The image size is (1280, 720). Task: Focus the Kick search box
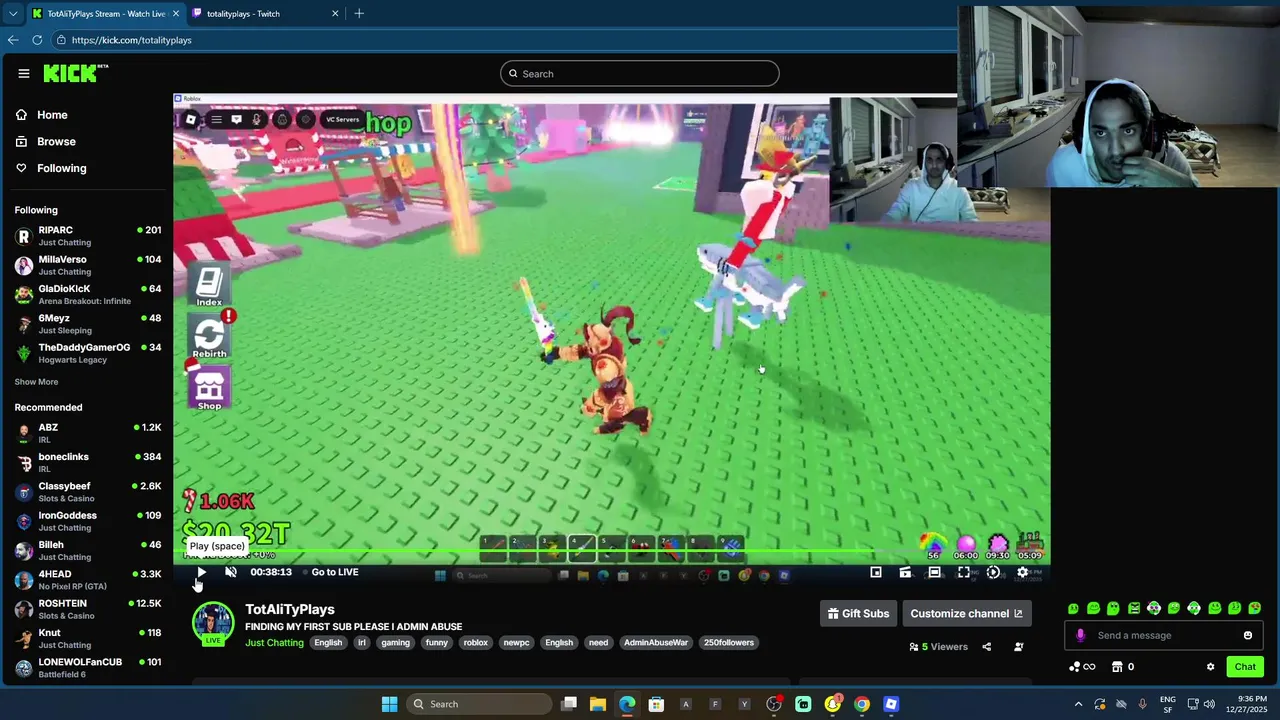(x=640, y=73)
